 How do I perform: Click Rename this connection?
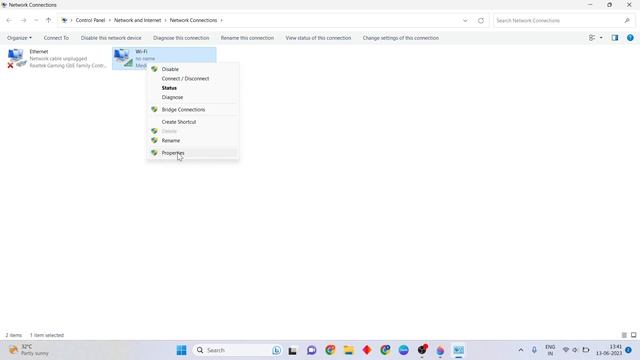247,38
